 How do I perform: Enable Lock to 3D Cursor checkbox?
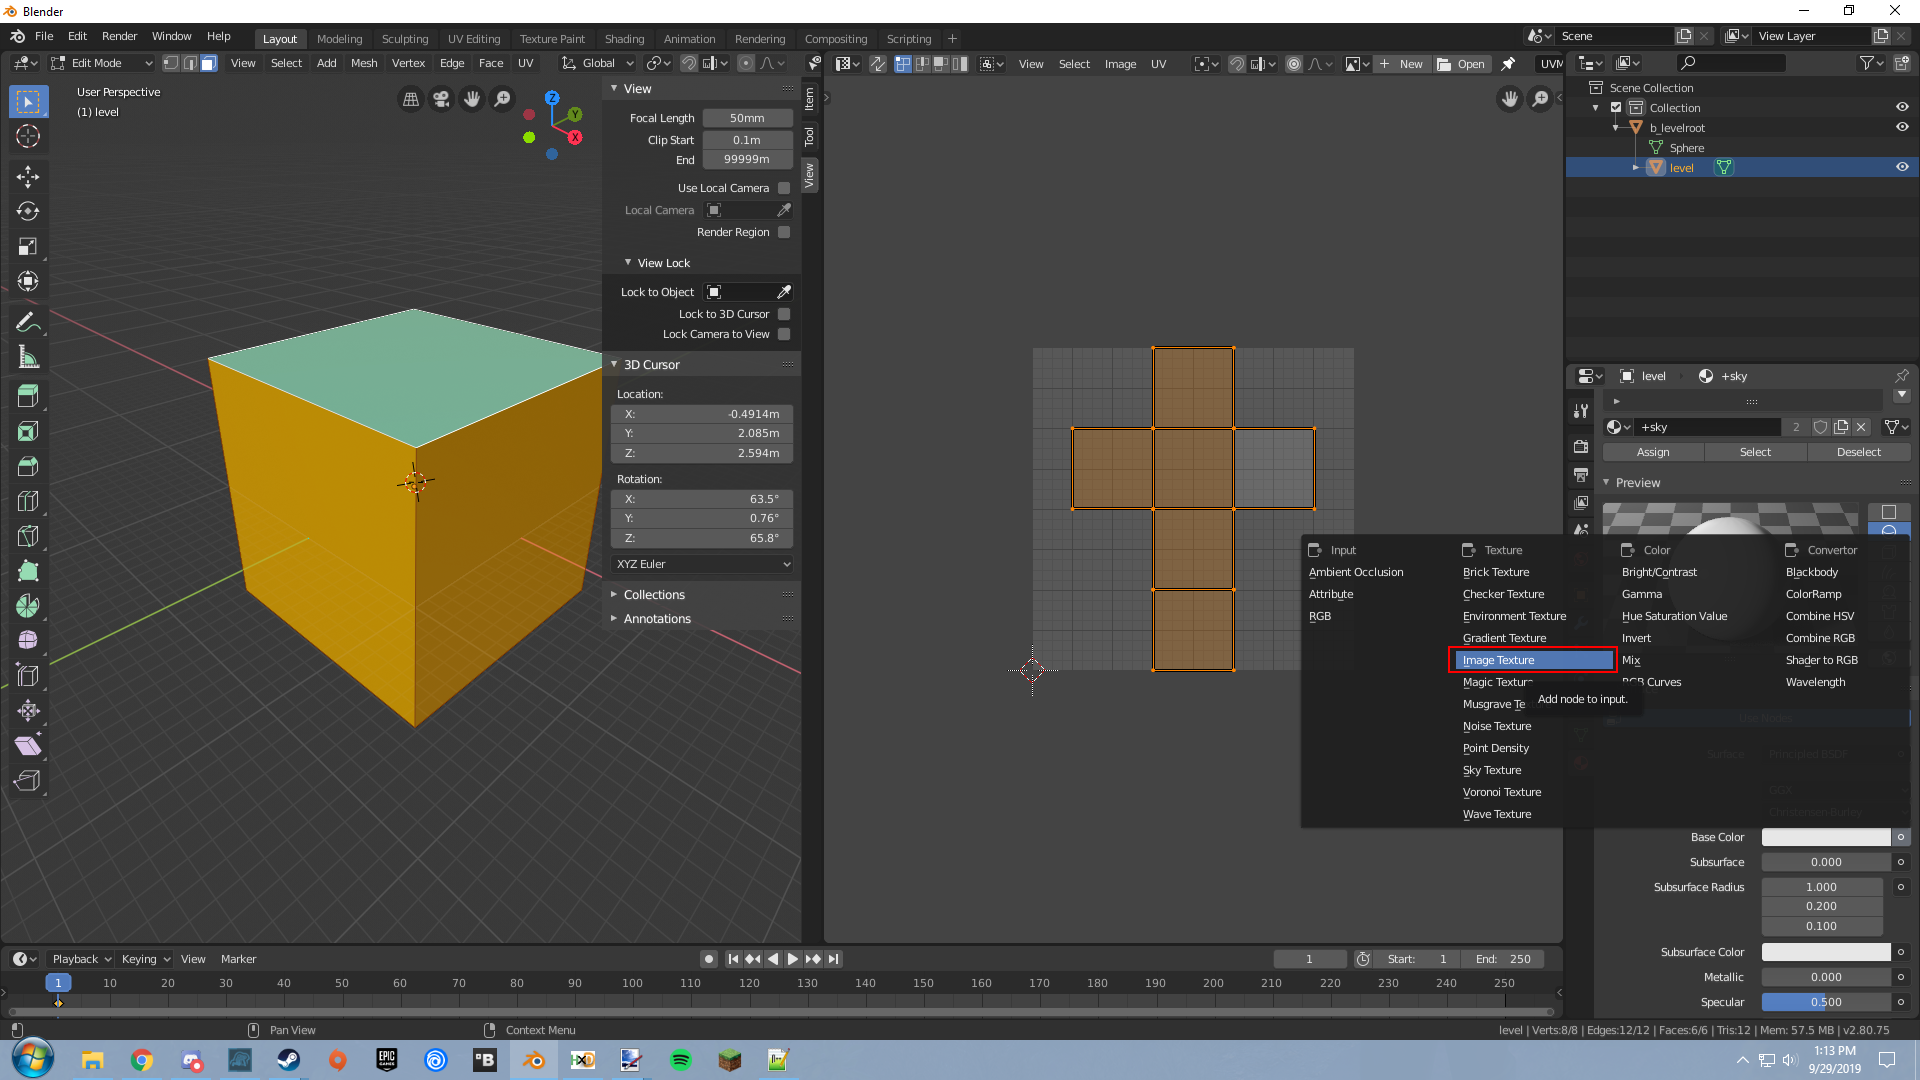[784, 314]
